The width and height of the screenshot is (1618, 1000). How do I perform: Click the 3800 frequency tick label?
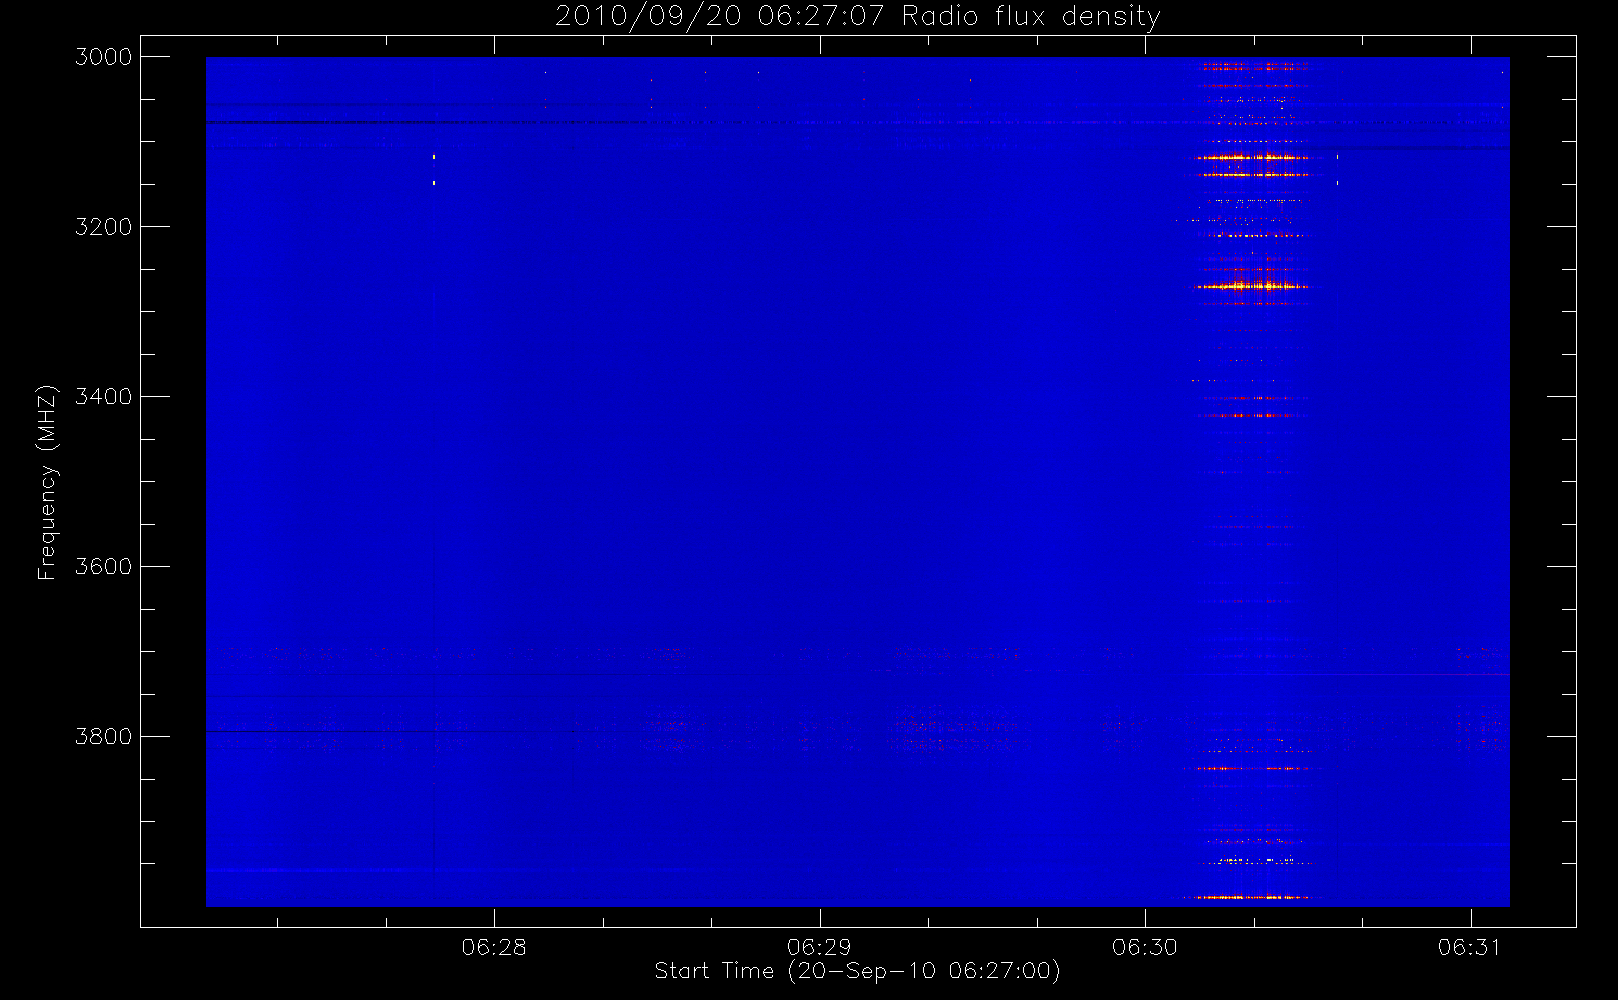point(104,737)
